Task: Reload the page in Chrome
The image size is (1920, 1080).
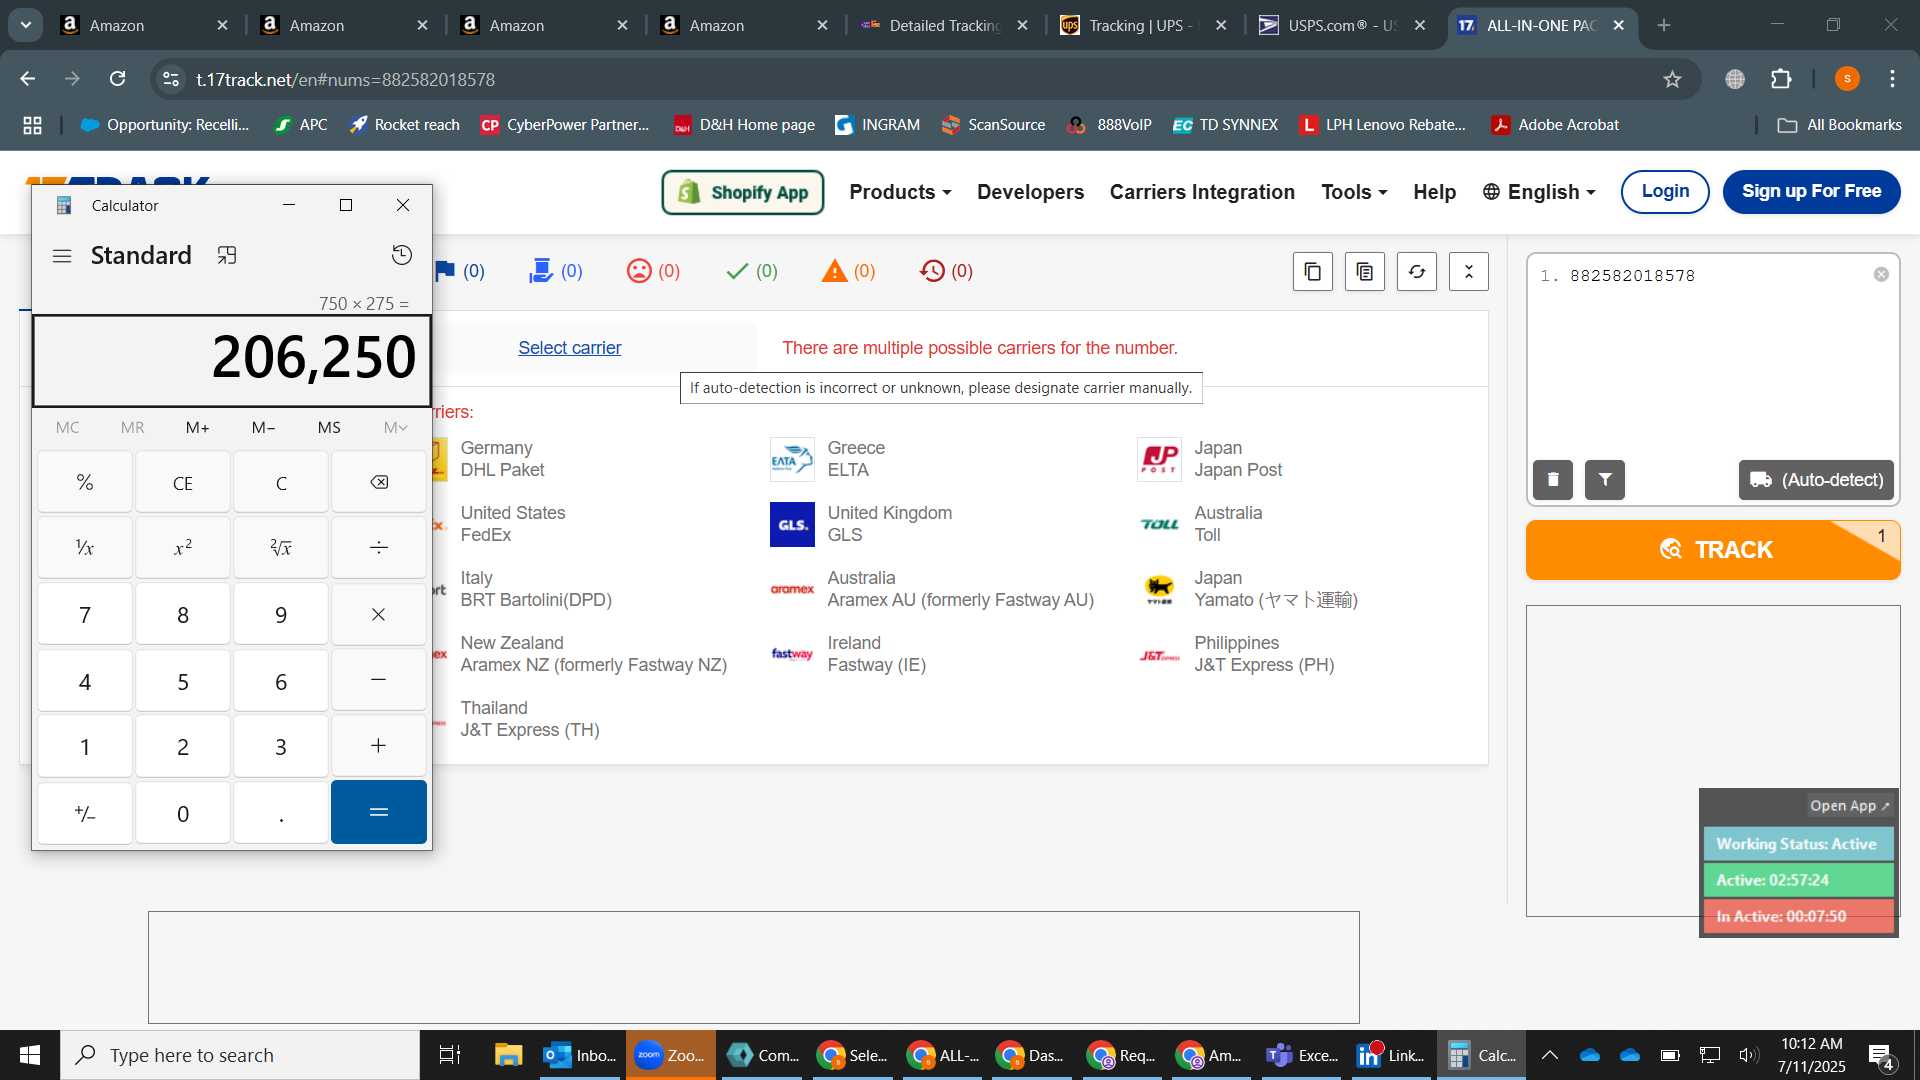Action: (118, 79)
